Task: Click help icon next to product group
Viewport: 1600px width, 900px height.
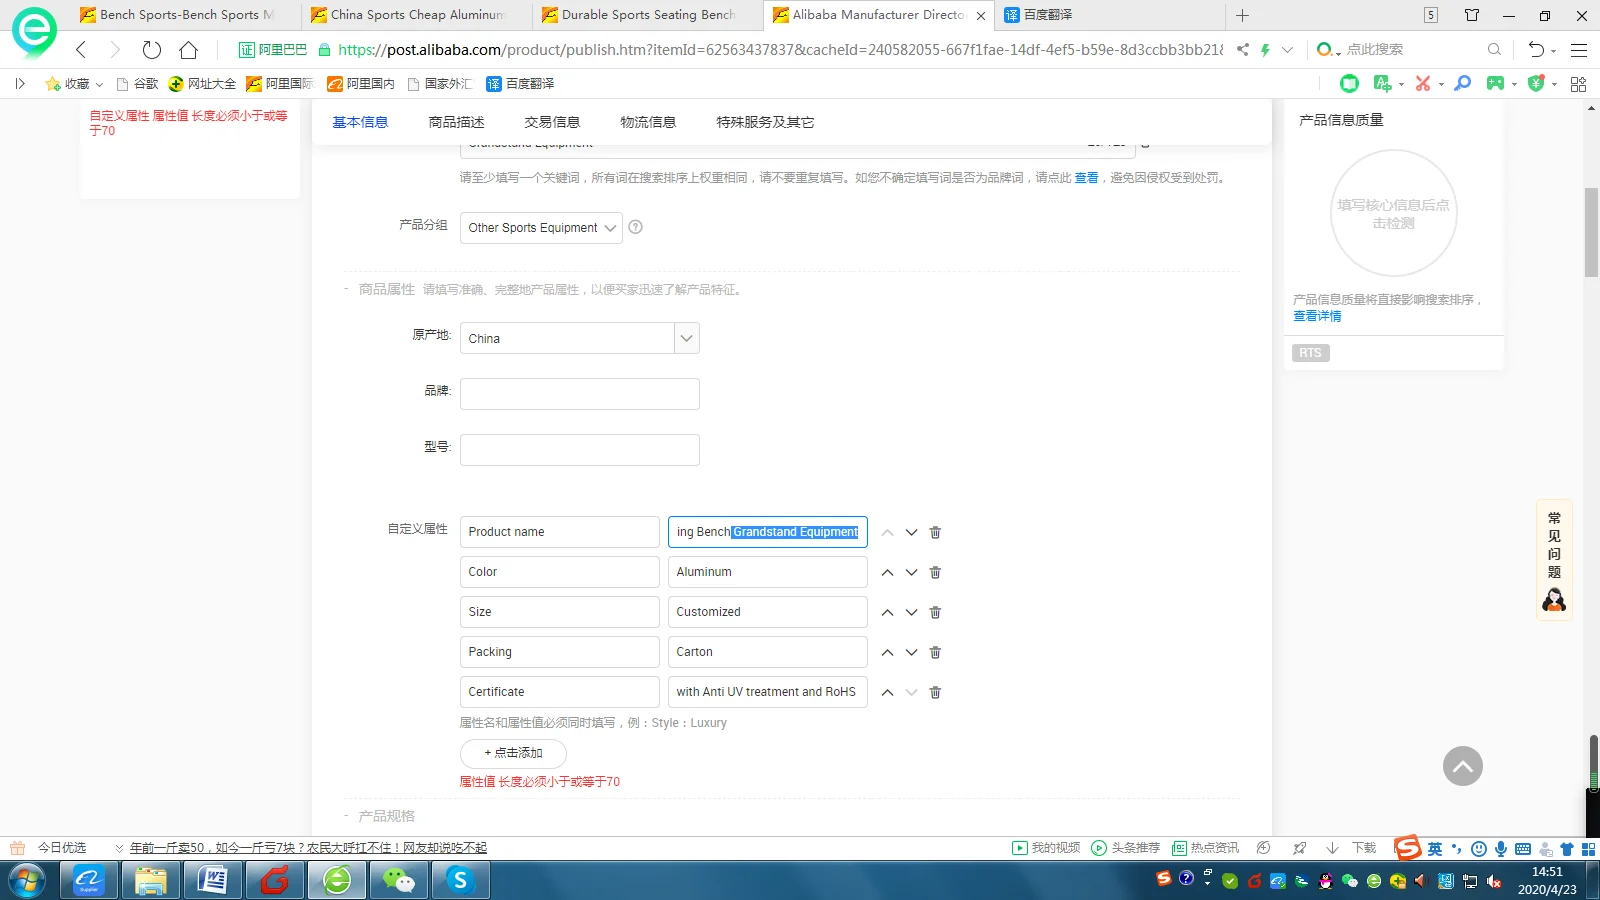Action: 635,227
